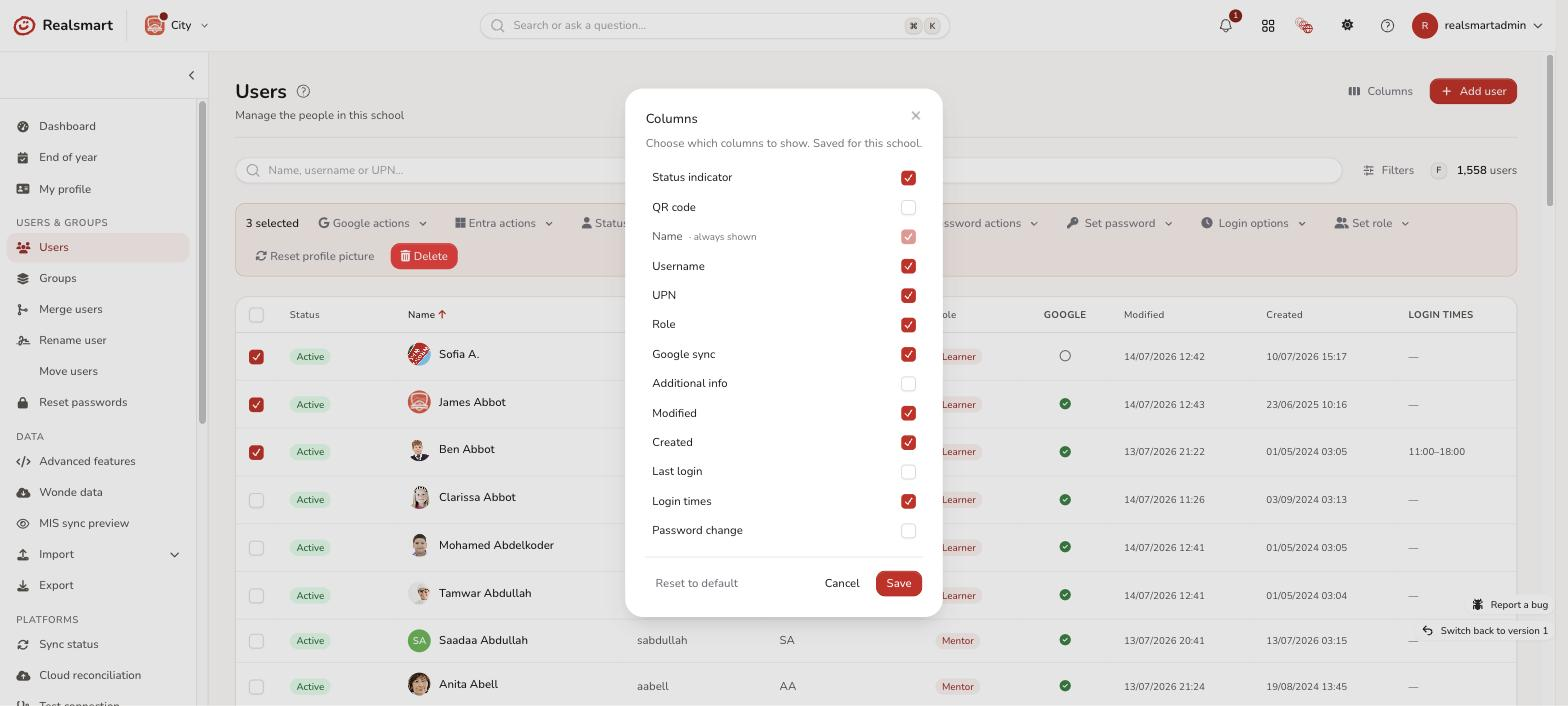
Task: Click Switch back to version 1
Action: pyautogui.click(x=1485, y=631)
